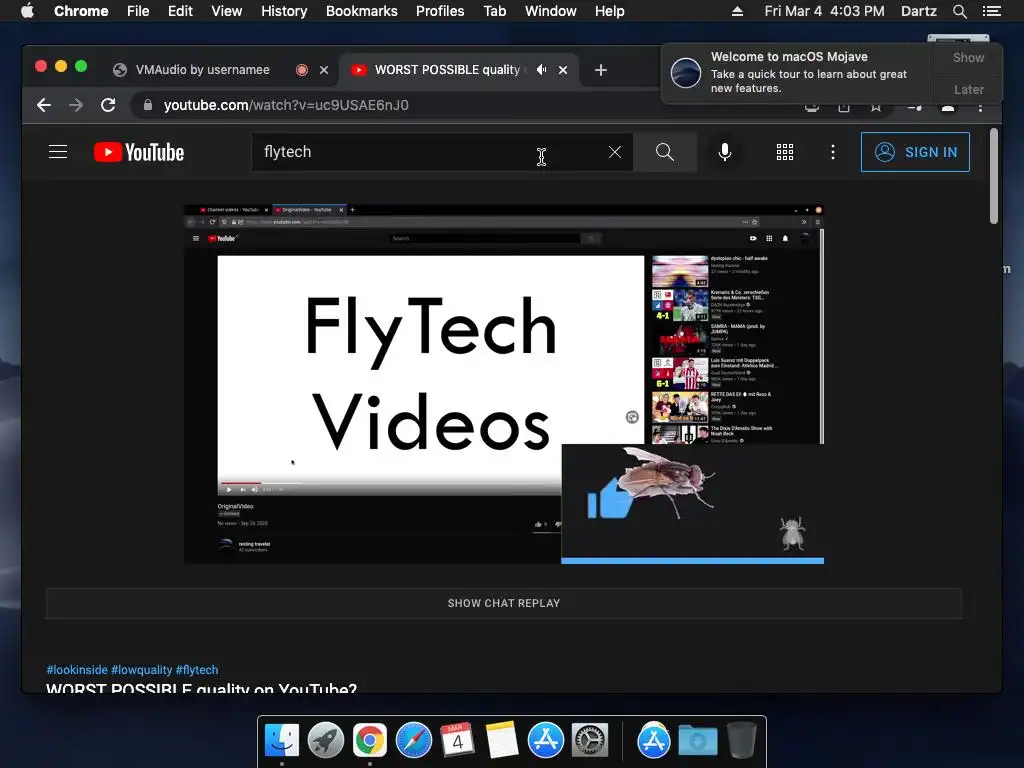Click SHOW CHAT REPLAY
Viewport: 1024px width, 768px height.
pyautogui.click(x=504, y=603)
